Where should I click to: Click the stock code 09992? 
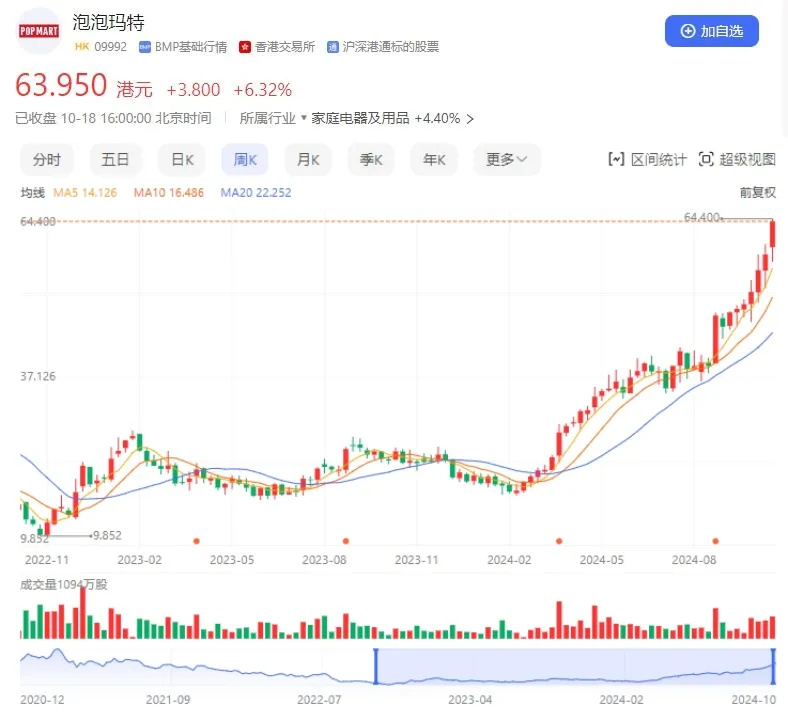click(111, 47)
